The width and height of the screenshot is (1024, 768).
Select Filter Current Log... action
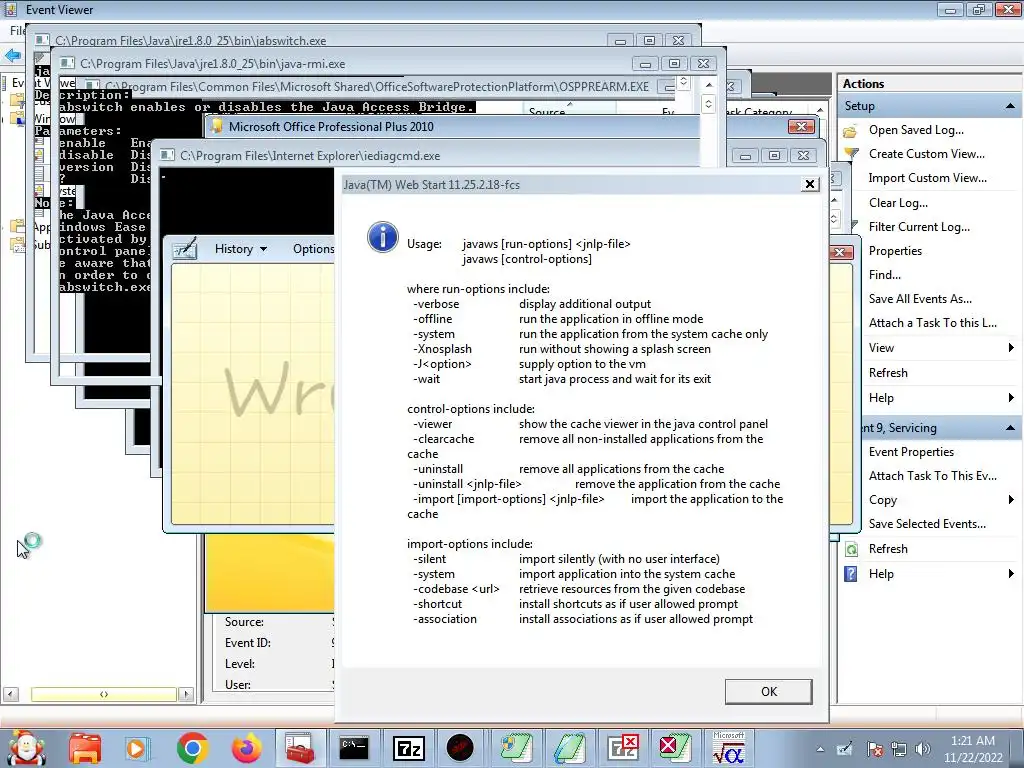(x=919, y=227)
